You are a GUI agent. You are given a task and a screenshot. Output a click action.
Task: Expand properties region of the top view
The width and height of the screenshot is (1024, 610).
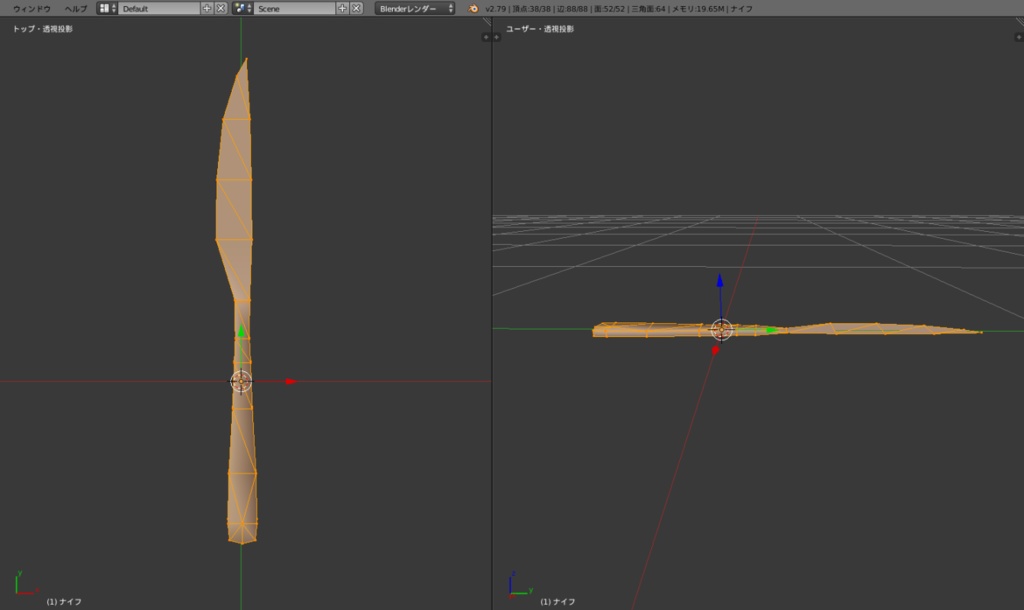click(485, 37)
